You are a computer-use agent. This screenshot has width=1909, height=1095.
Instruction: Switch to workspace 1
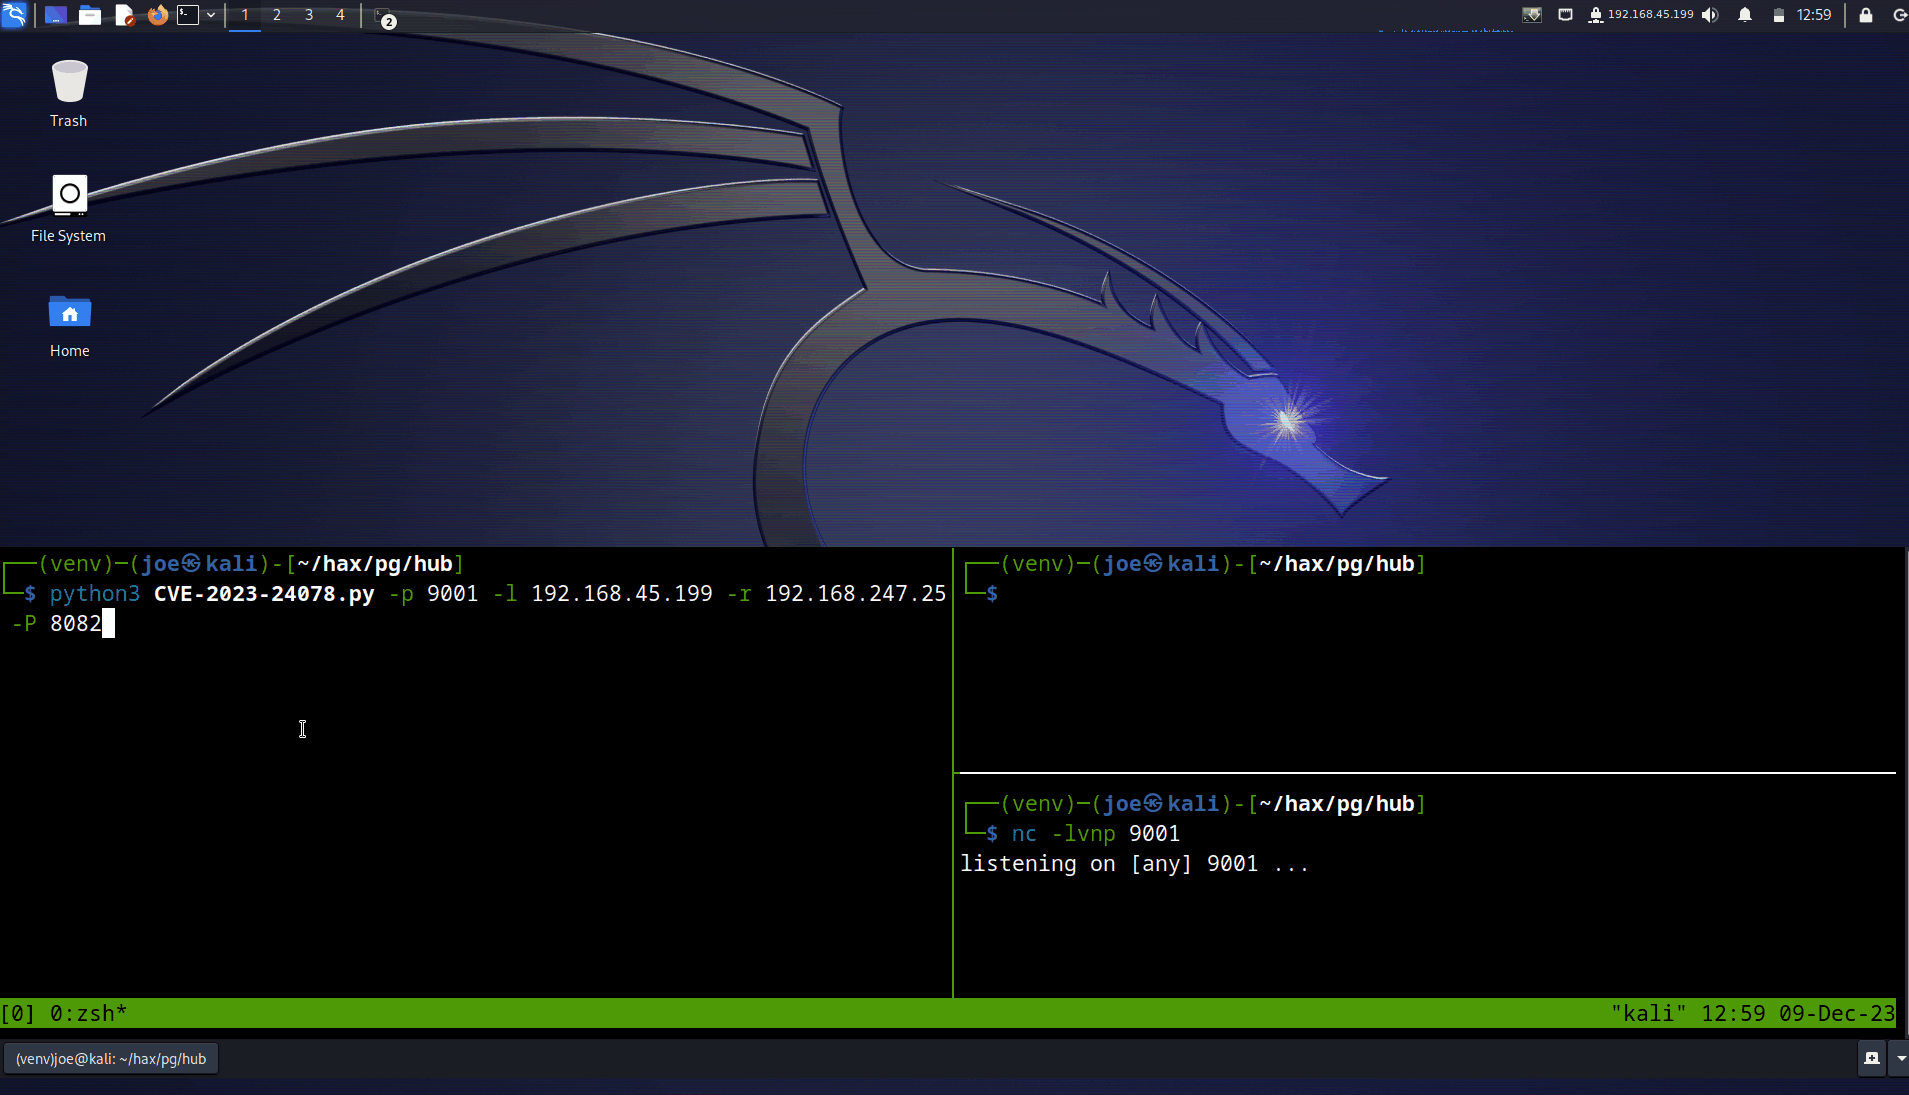(x=245, y=15)
